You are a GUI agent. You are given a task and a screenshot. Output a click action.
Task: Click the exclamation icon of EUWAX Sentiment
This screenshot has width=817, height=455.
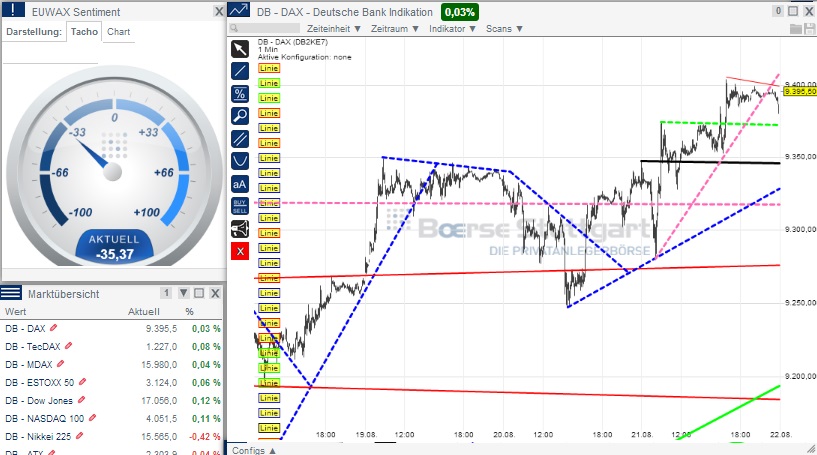[13, 9]
